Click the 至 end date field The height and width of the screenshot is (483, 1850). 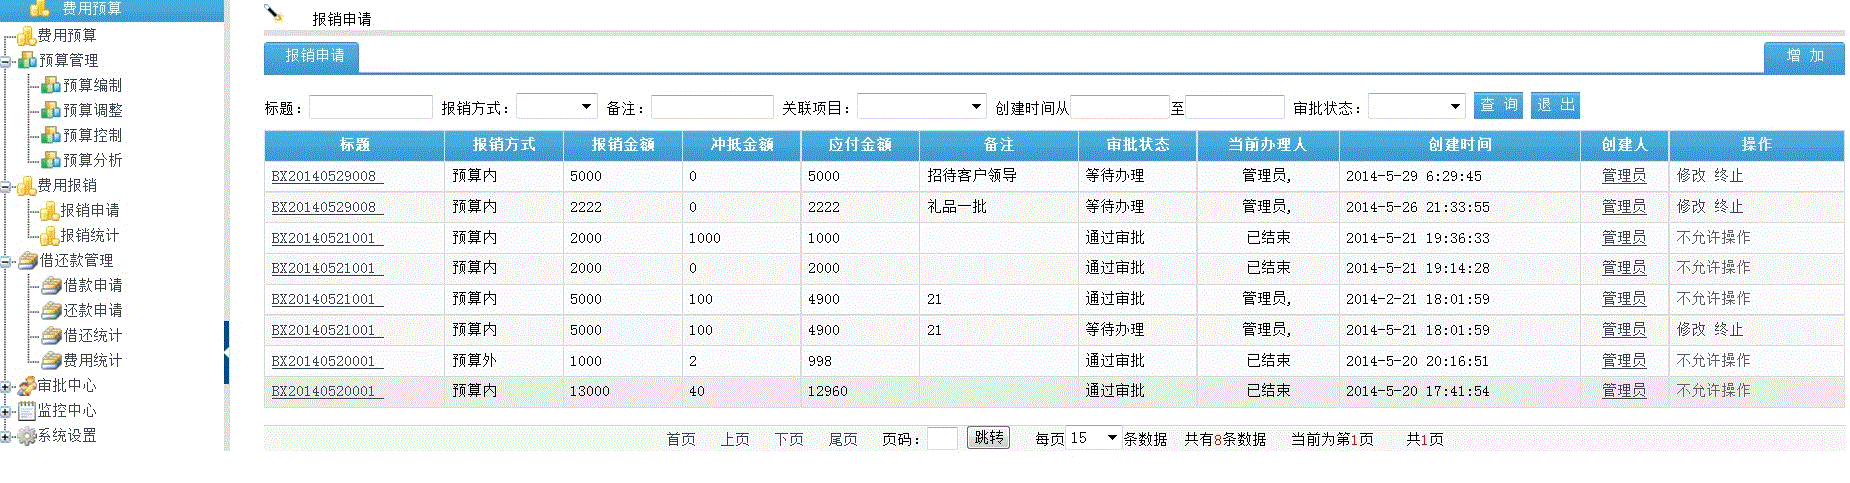click(x=1235, y=107)
